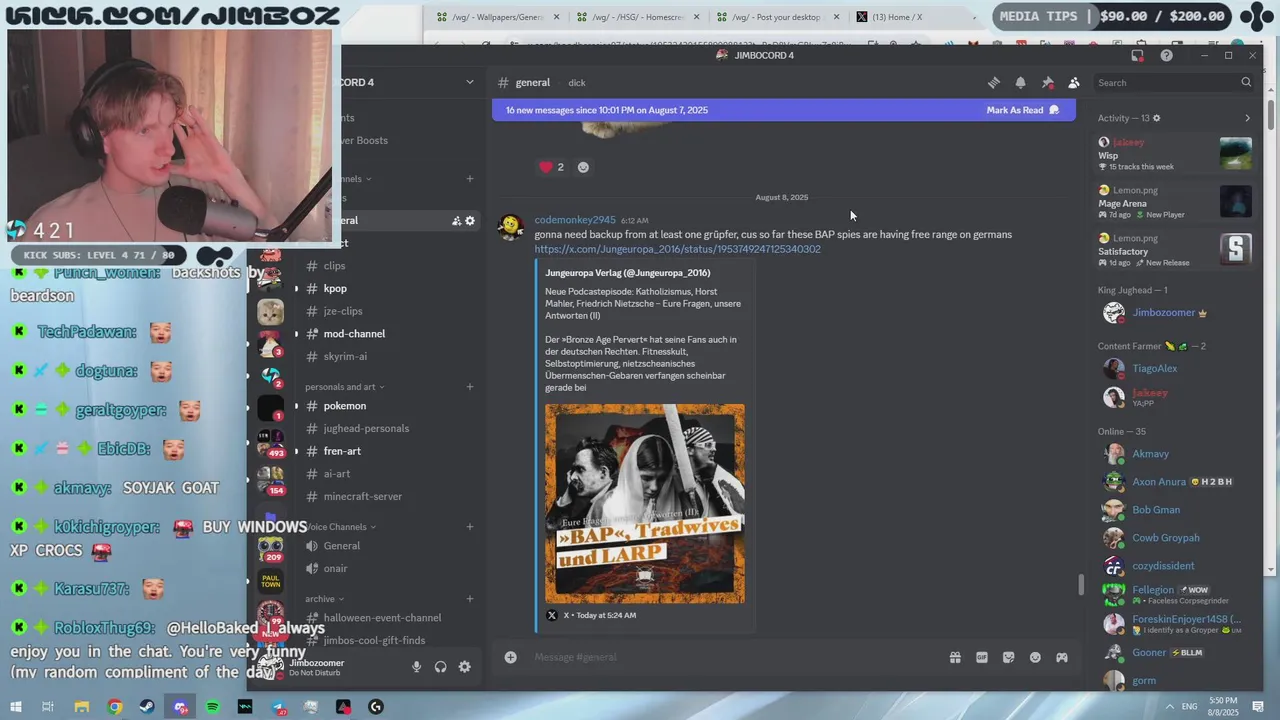This screenshot has width=1280, height=720.
Task: Collapse the archive category
Action: 325,599
